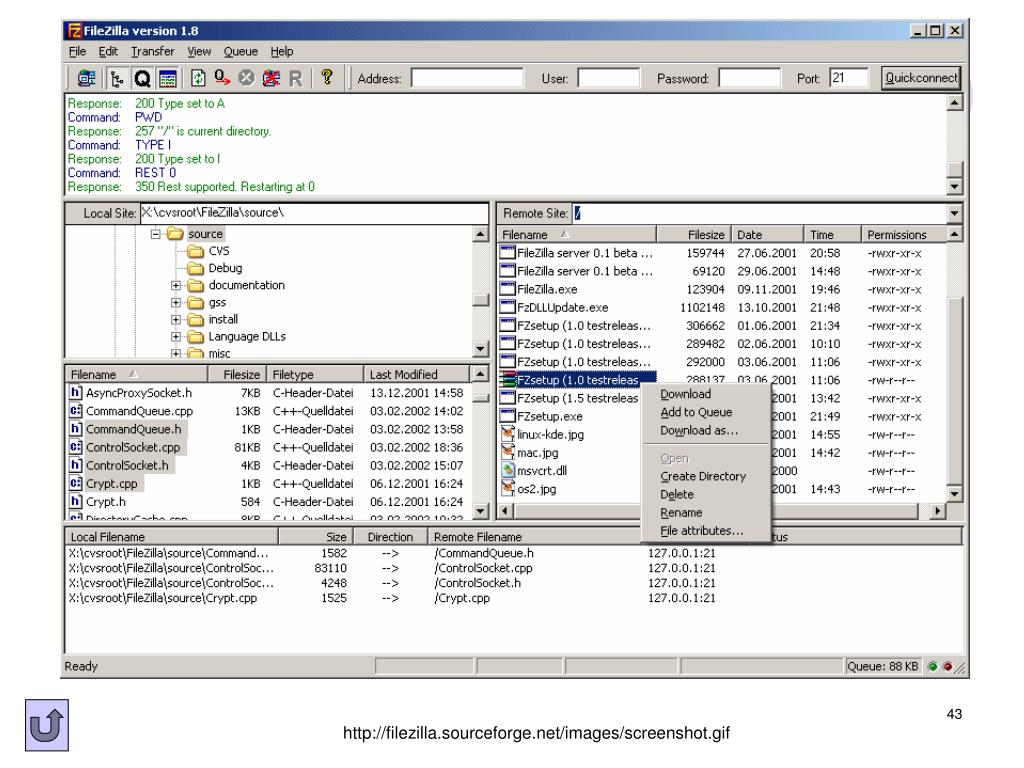Click the FZsetup.exe remote file icon
The height and width of the screenshot is (768, 1024).
(x=507, y=416)
